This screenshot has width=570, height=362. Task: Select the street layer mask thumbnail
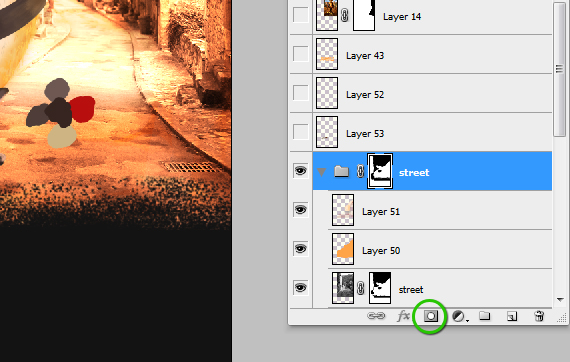(380, 288)
